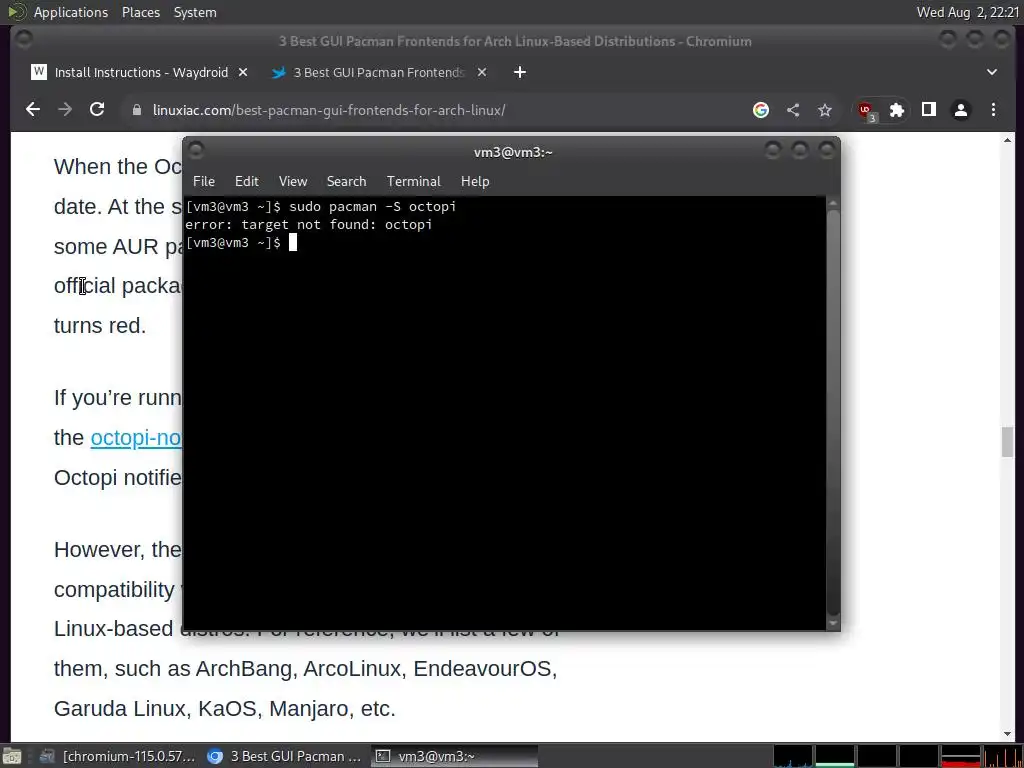Click the page scrollbar up arrow
Viewport: 1024px width, 768px height.
coord(1007,140)
